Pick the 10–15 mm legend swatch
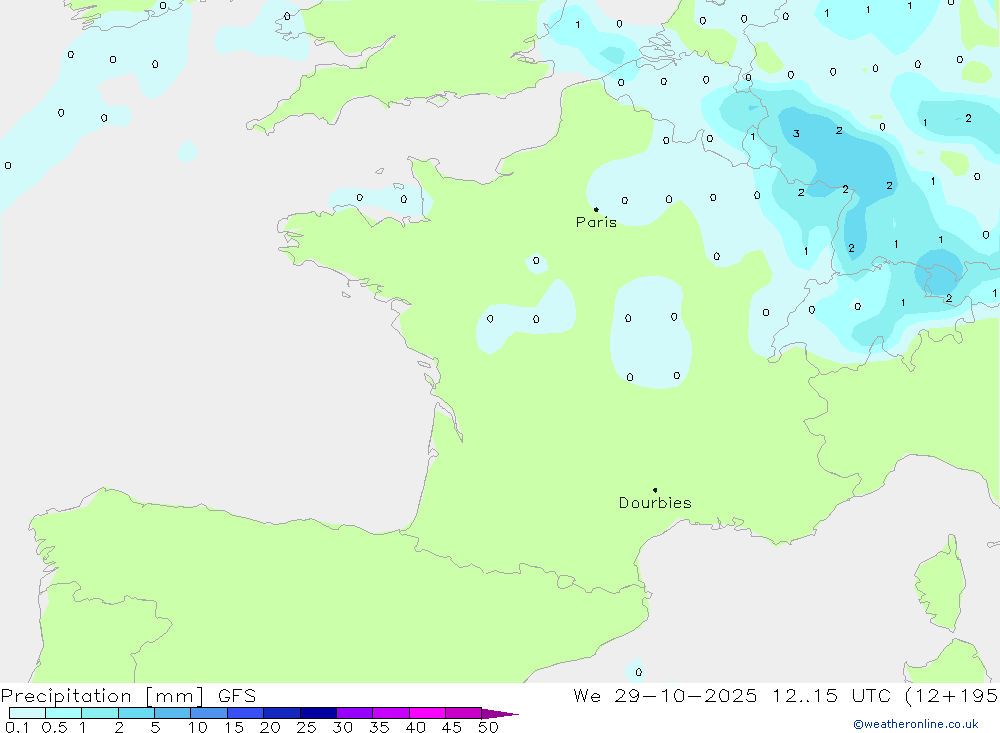 click(x=209, y=713)
